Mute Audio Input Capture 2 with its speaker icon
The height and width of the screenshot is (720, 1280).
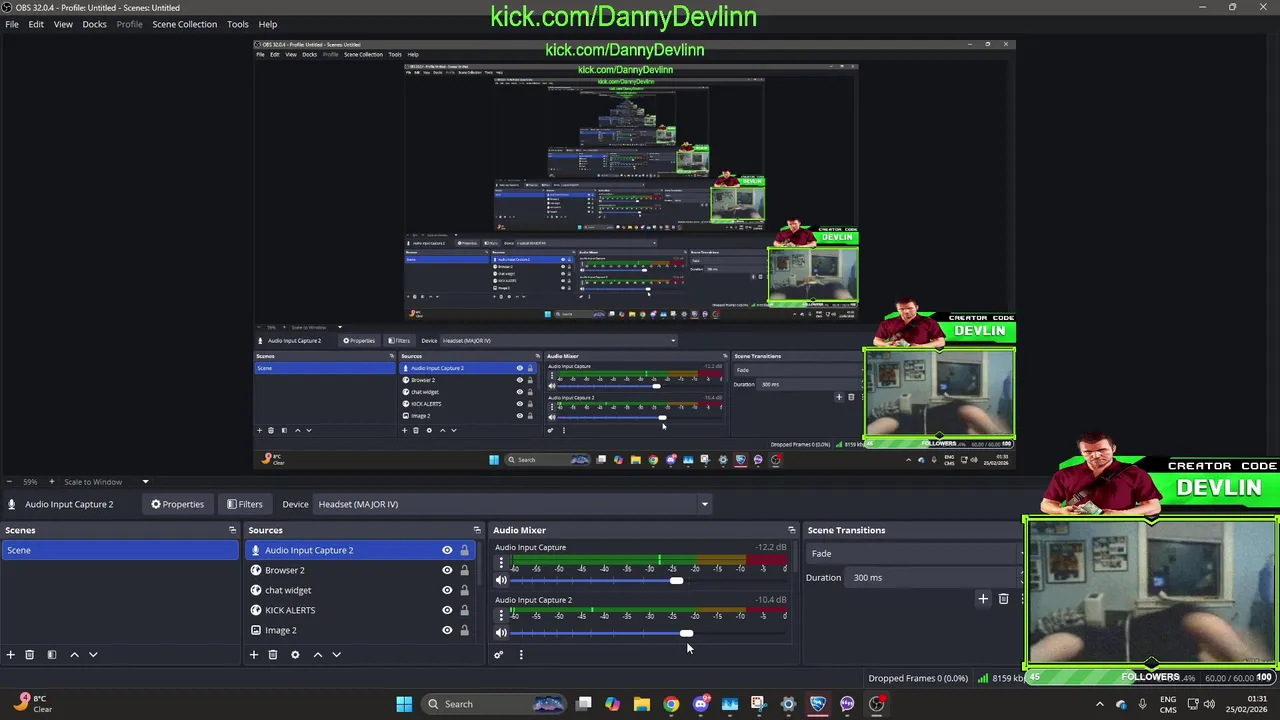pos(501,633)
